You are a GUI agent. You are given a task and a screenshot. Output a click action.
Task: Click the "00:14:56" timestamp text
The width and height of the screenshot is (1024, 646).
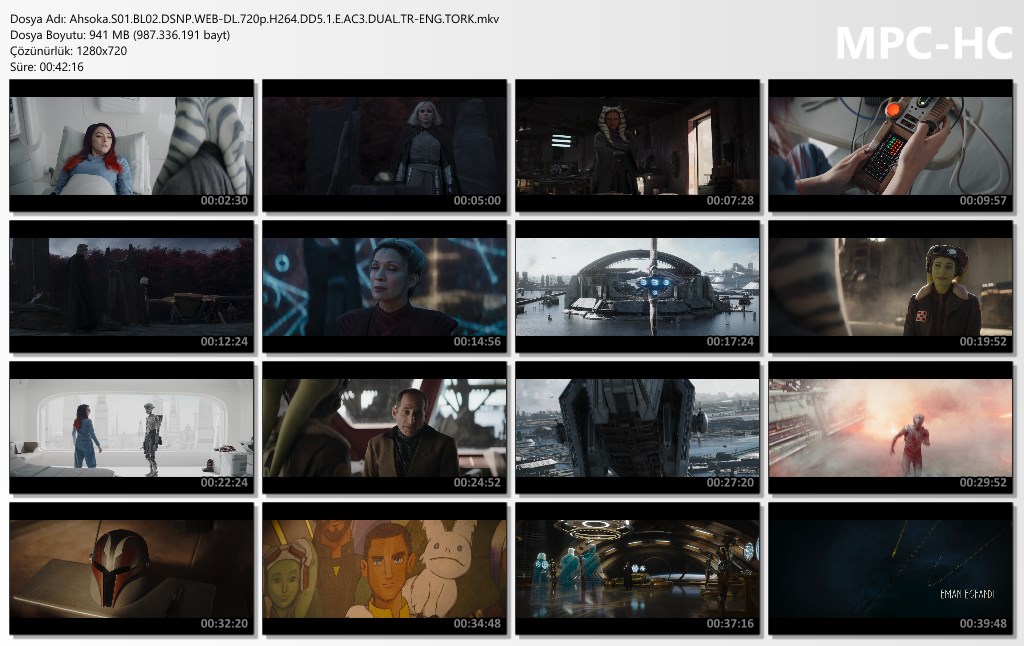coord(477,342)
